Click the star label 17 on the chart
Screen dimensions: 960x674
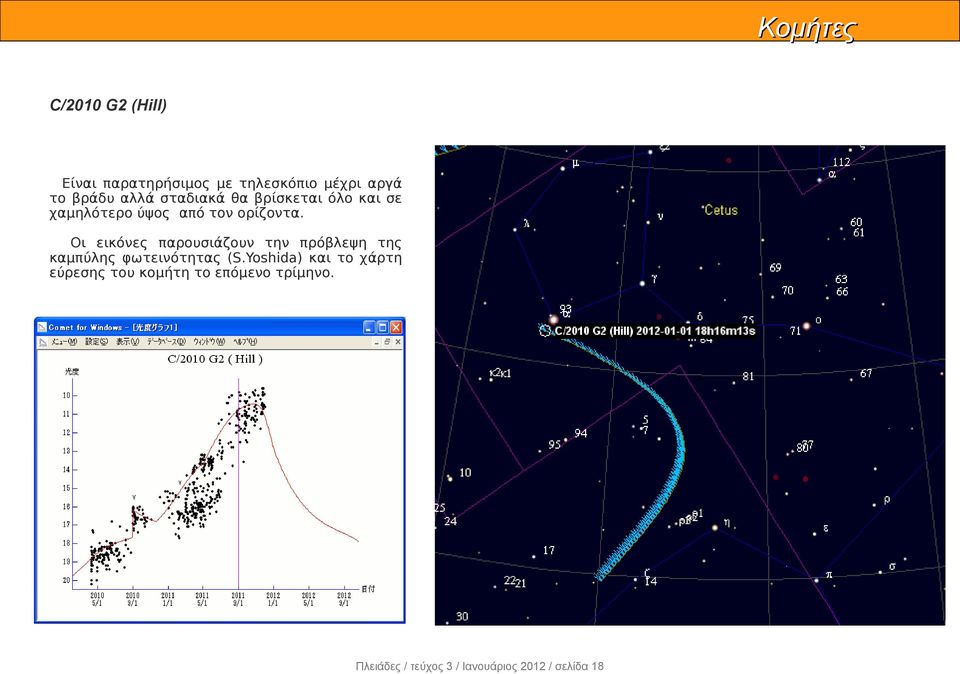coord(549,550)
